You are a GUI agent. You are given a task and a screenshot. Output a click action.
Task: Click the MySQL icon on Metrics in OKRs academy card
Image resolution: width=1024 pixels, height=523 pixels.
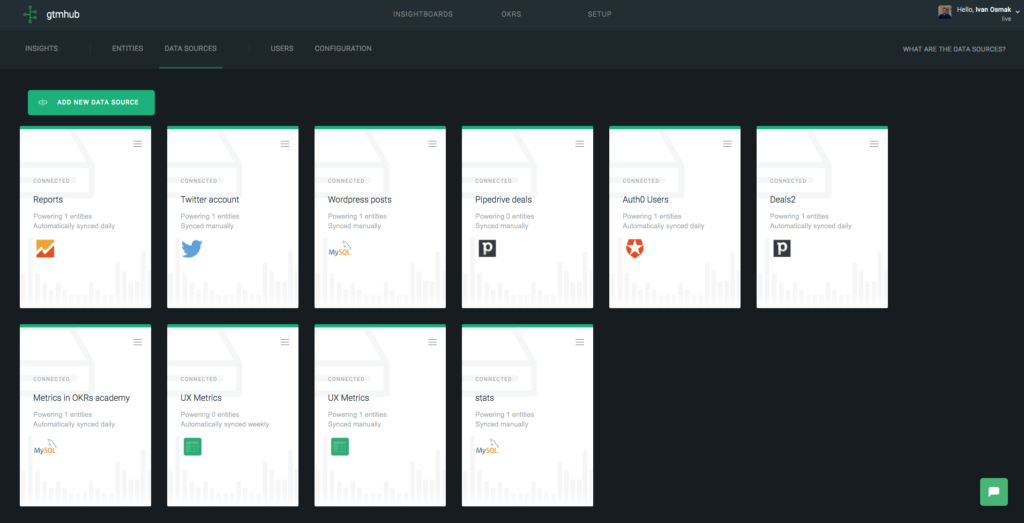click(46, 447)
